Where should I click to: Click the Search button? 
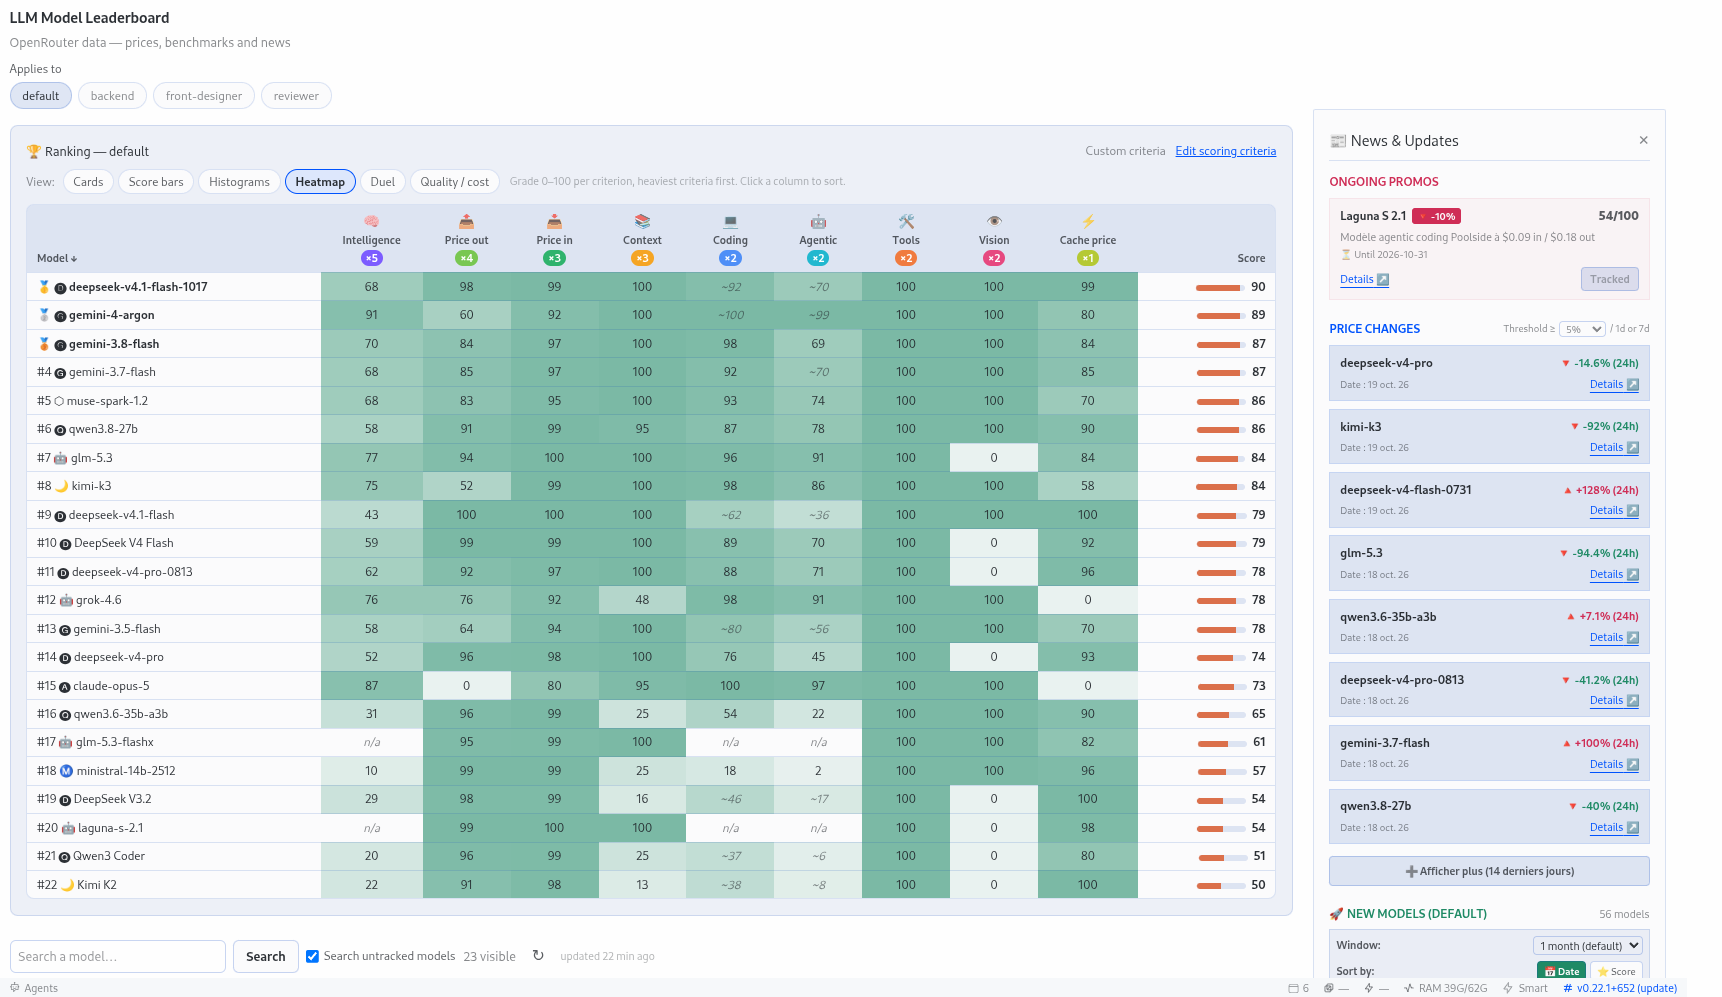(265, 956)
